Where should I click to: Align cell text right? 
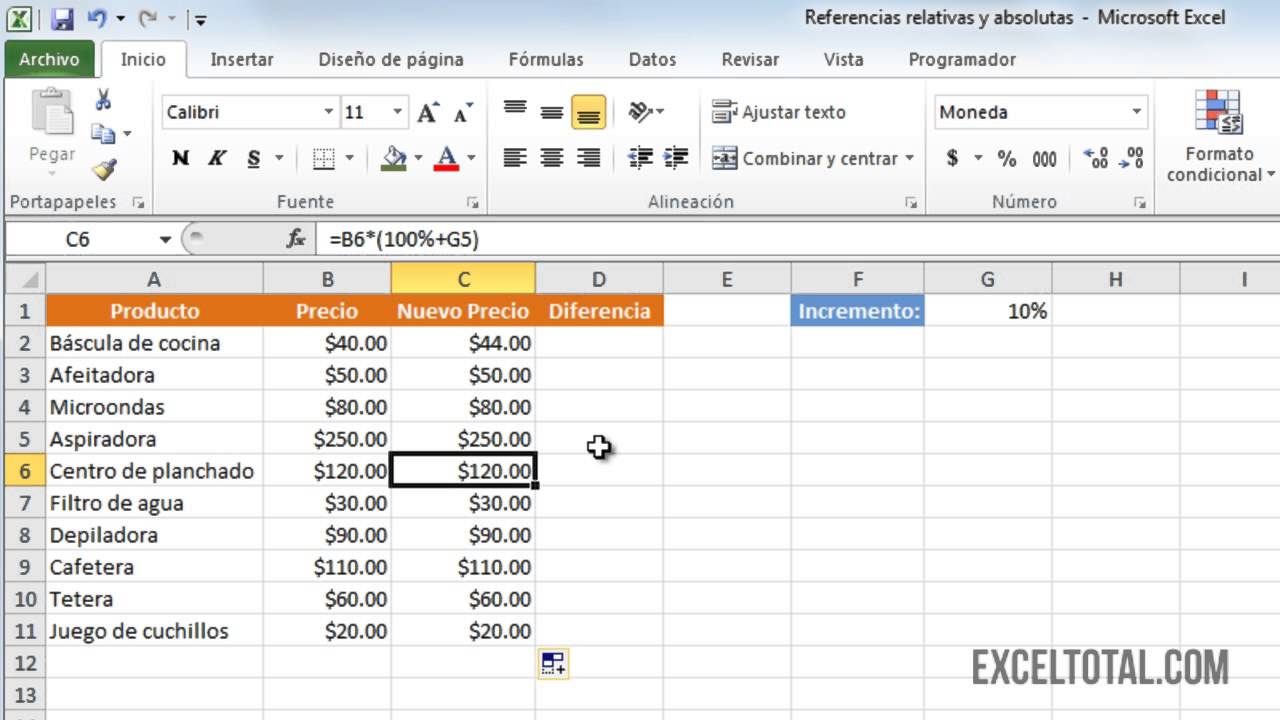(589, 158)
